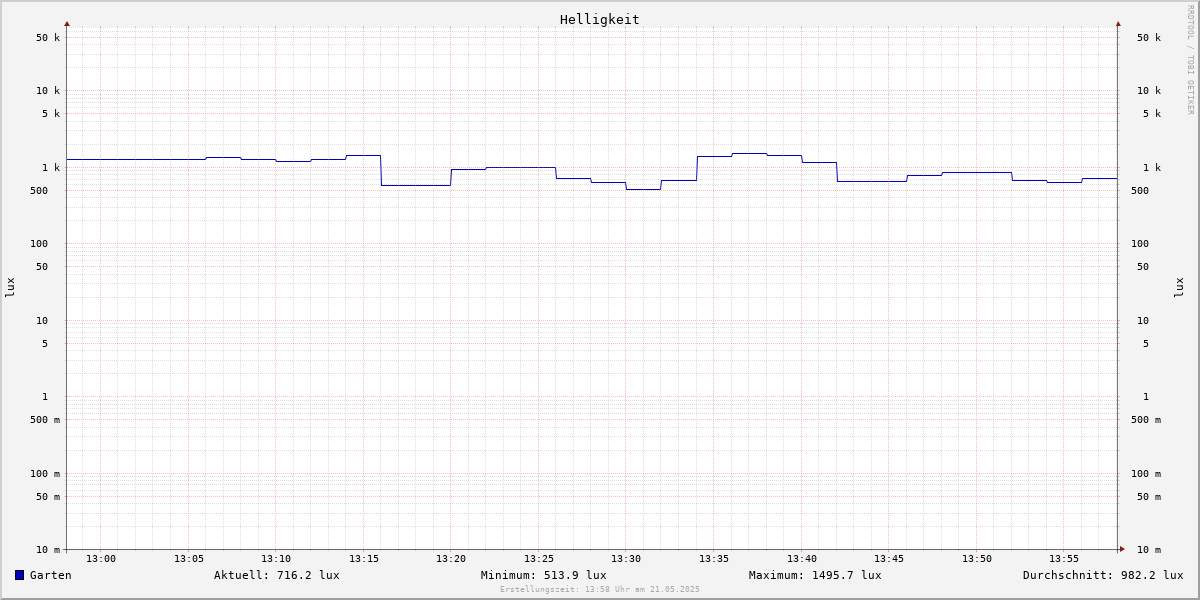Click the 13:55 time axis label
This screenshot has height=600, width=1200.
pyautogui.click(x=1064, y=559)
